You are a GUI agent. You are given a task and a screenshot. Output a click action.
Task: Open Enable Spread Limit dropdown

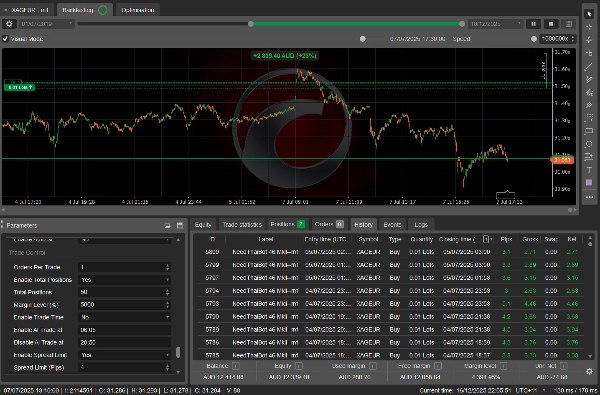coord(124,355)
